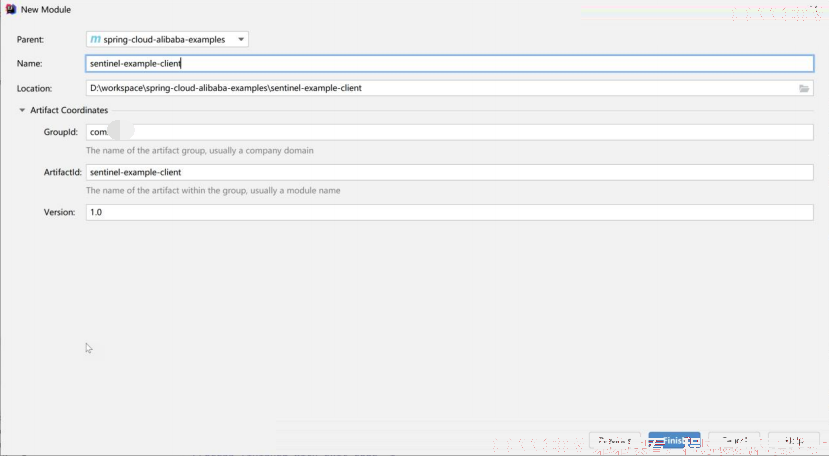Click into the Name input field

click(449, 63)
